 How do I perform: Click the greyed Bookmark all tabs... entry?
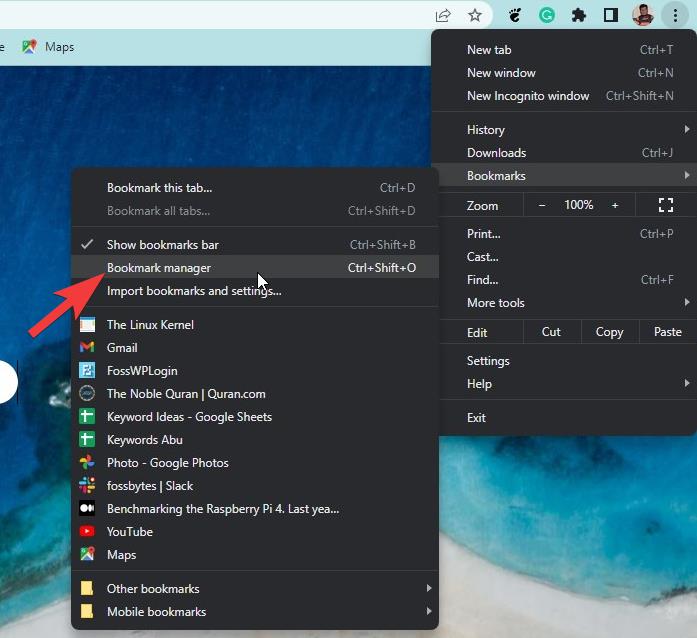tap(255, 211)
